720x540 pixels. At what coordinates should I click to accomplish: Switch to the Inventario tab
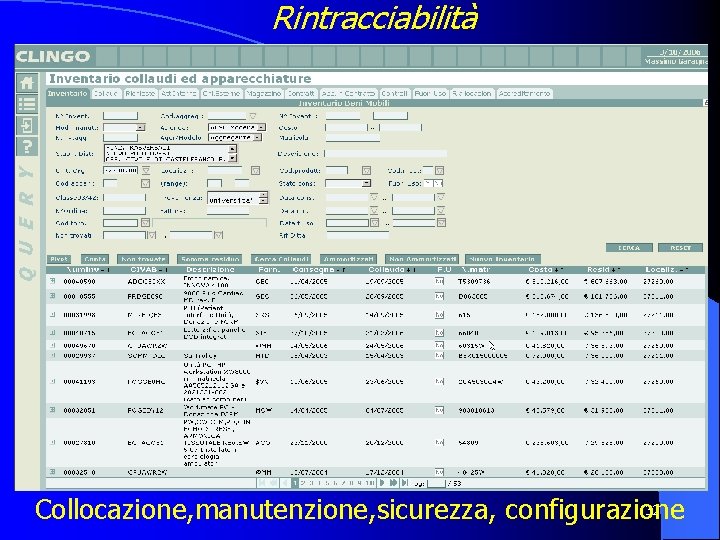coord(68,93)
